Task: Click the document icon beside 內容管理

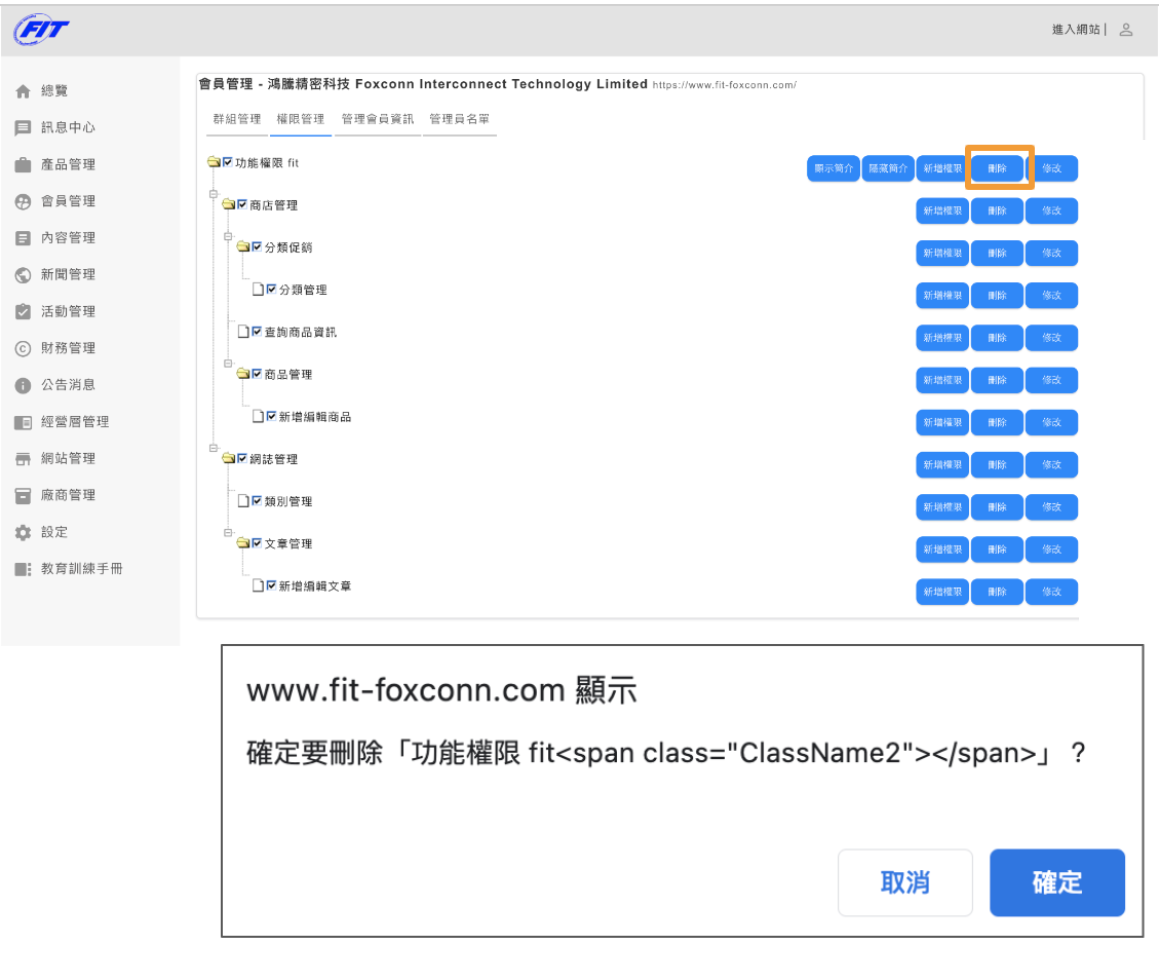Action: click(23, 238)
